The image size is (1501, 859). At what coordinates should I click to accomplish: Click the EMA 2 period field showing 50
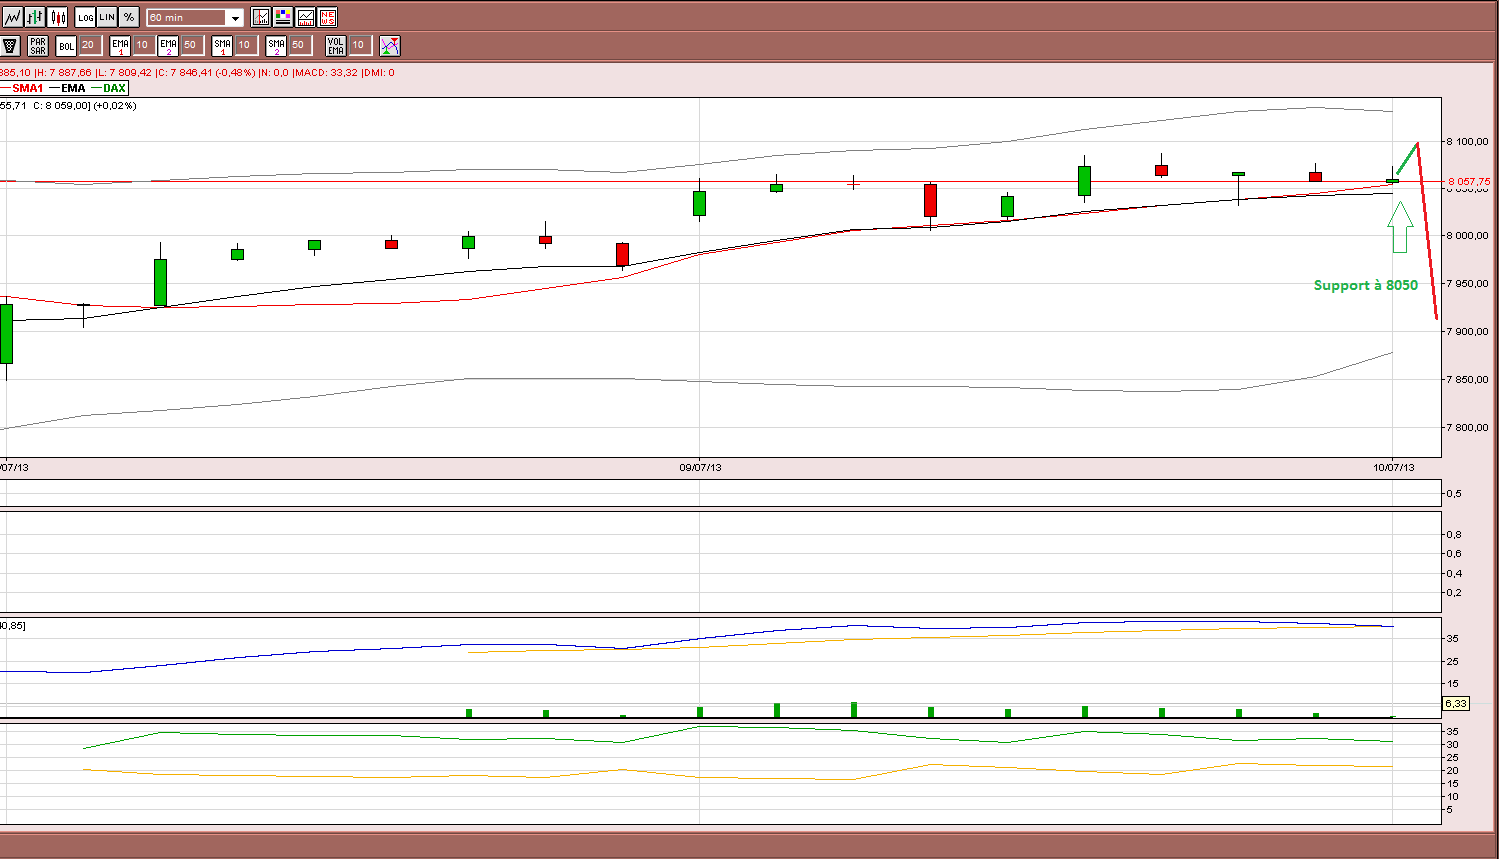click(193, 45)
